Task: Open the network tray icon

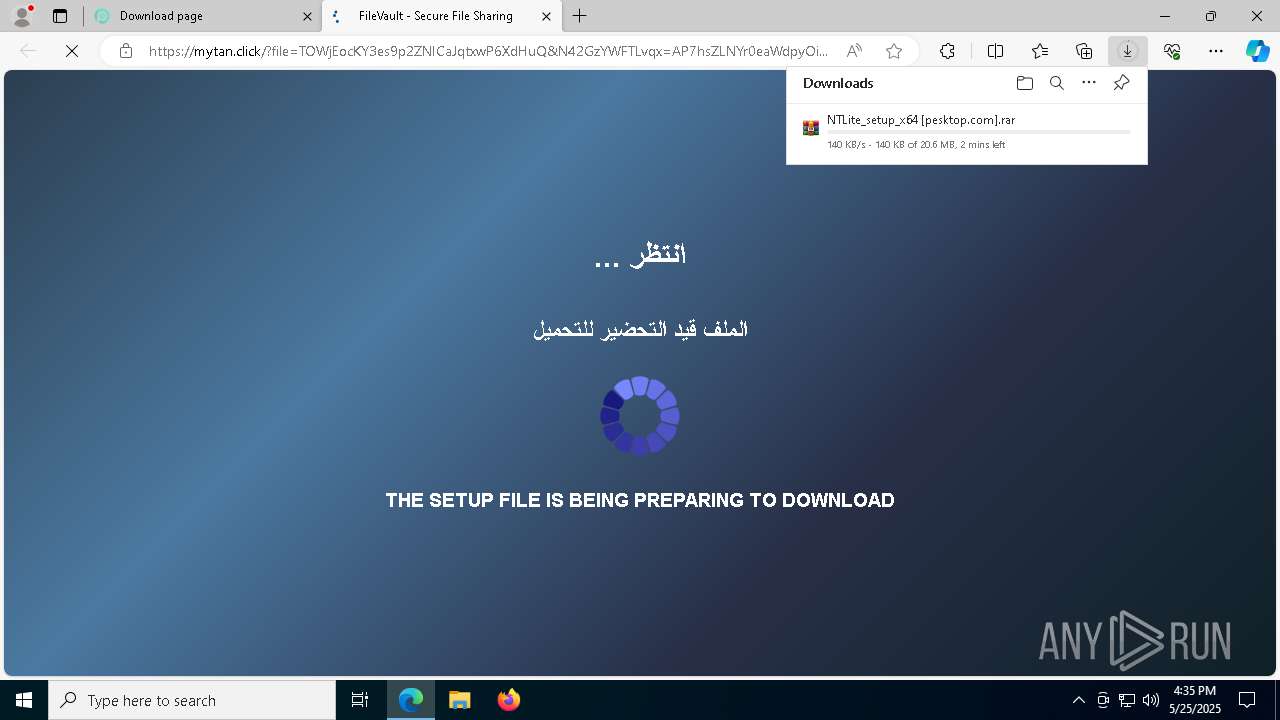Action: pos(1127,700)
